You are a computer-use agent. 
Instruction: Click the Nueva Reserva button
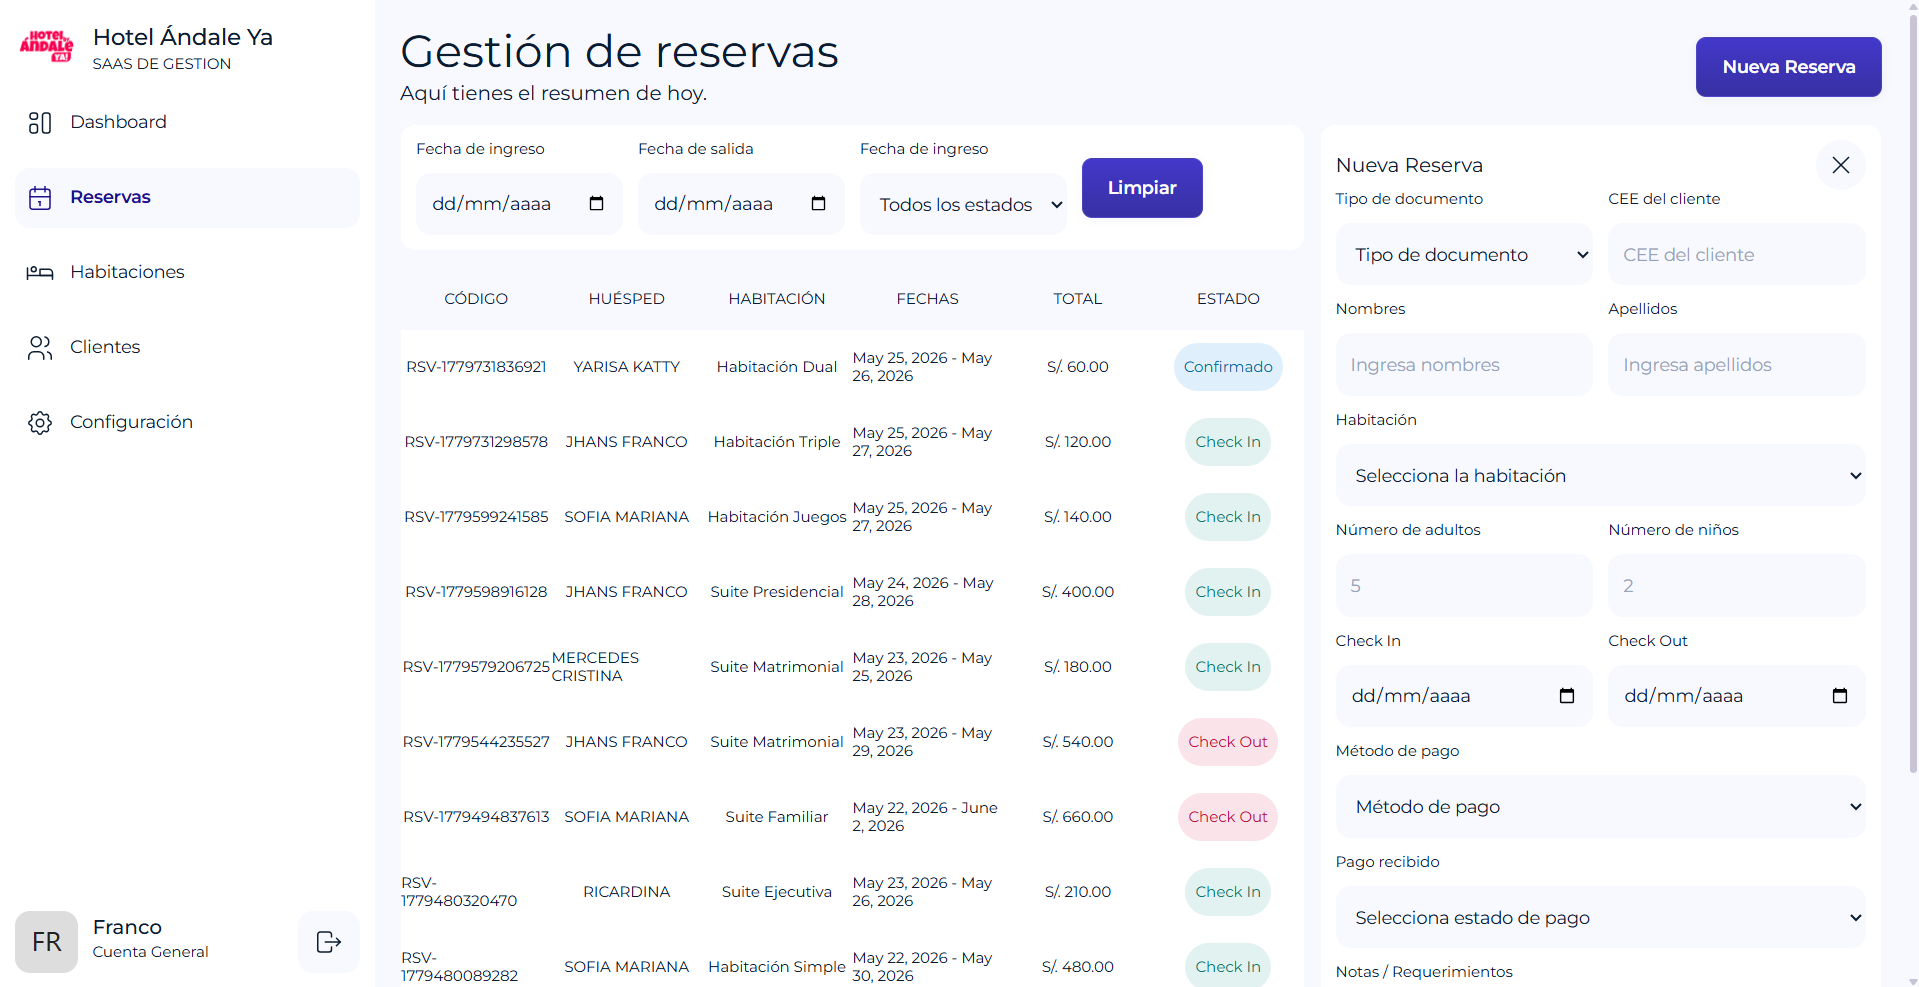tap(1788, 67)
